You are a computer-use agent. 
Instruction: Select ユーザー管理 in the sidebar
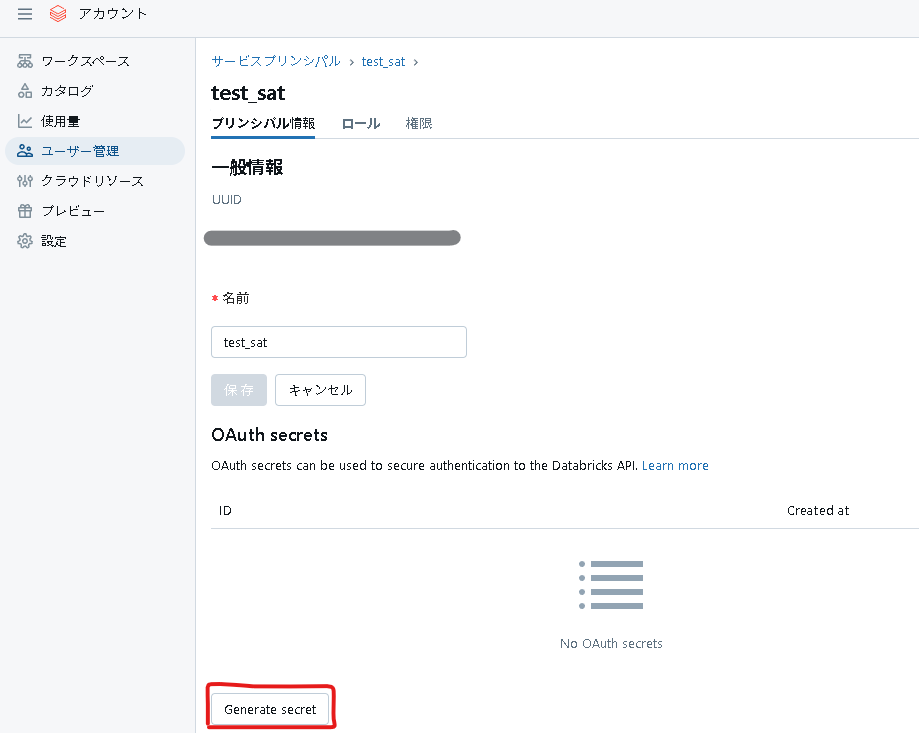95,151
